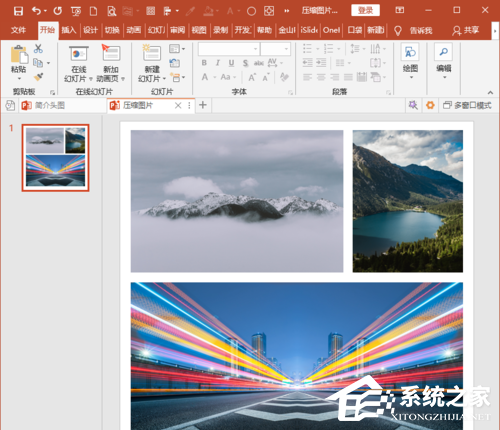Select slide 1 thumbnail in panel
500x430 pixels.
pos(56,158)
